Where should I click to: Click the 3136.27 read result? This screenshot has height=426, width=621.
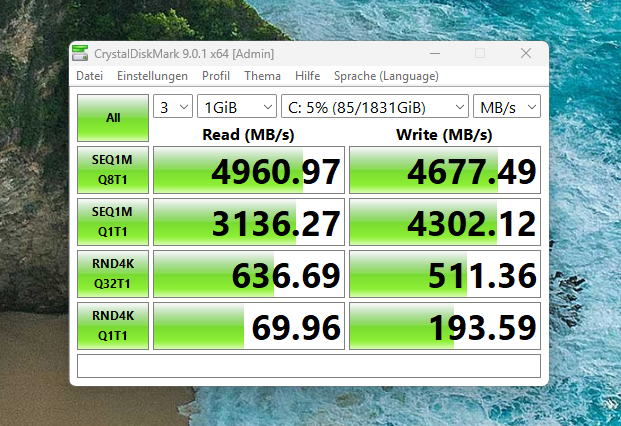[249, 222]
